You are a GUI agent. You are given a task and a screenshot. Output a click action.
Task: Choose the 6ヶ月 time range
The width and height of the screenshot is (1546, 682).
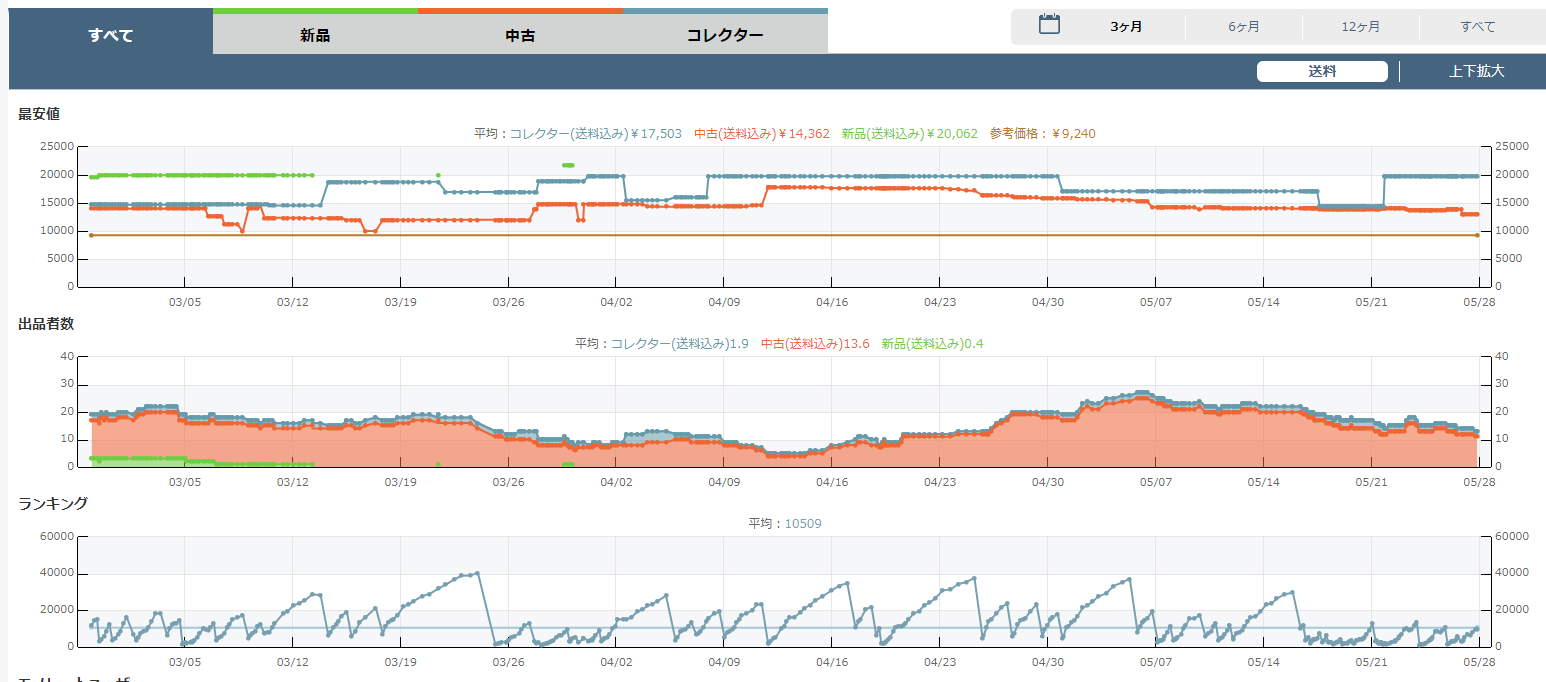[1244, 27]
